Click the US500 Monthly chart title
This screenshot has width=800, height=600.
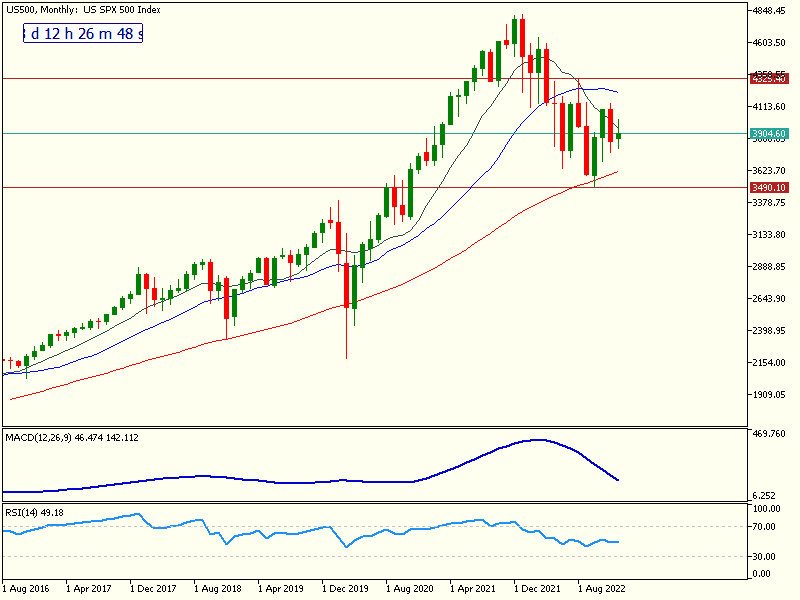tap(81, 9)
